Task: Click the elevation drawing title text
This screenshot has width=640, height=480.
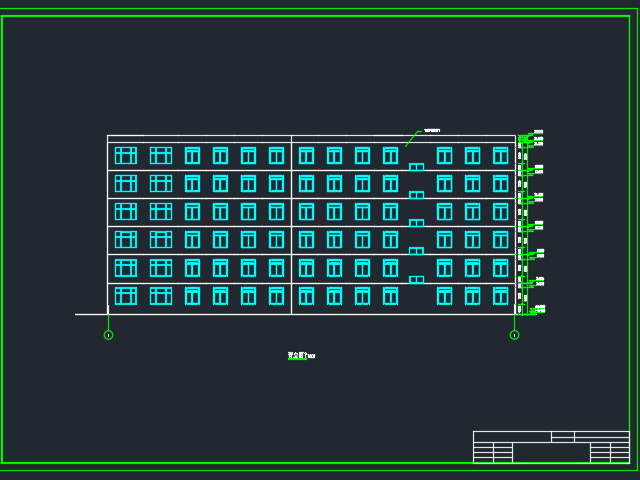Action: click(301, 356)
